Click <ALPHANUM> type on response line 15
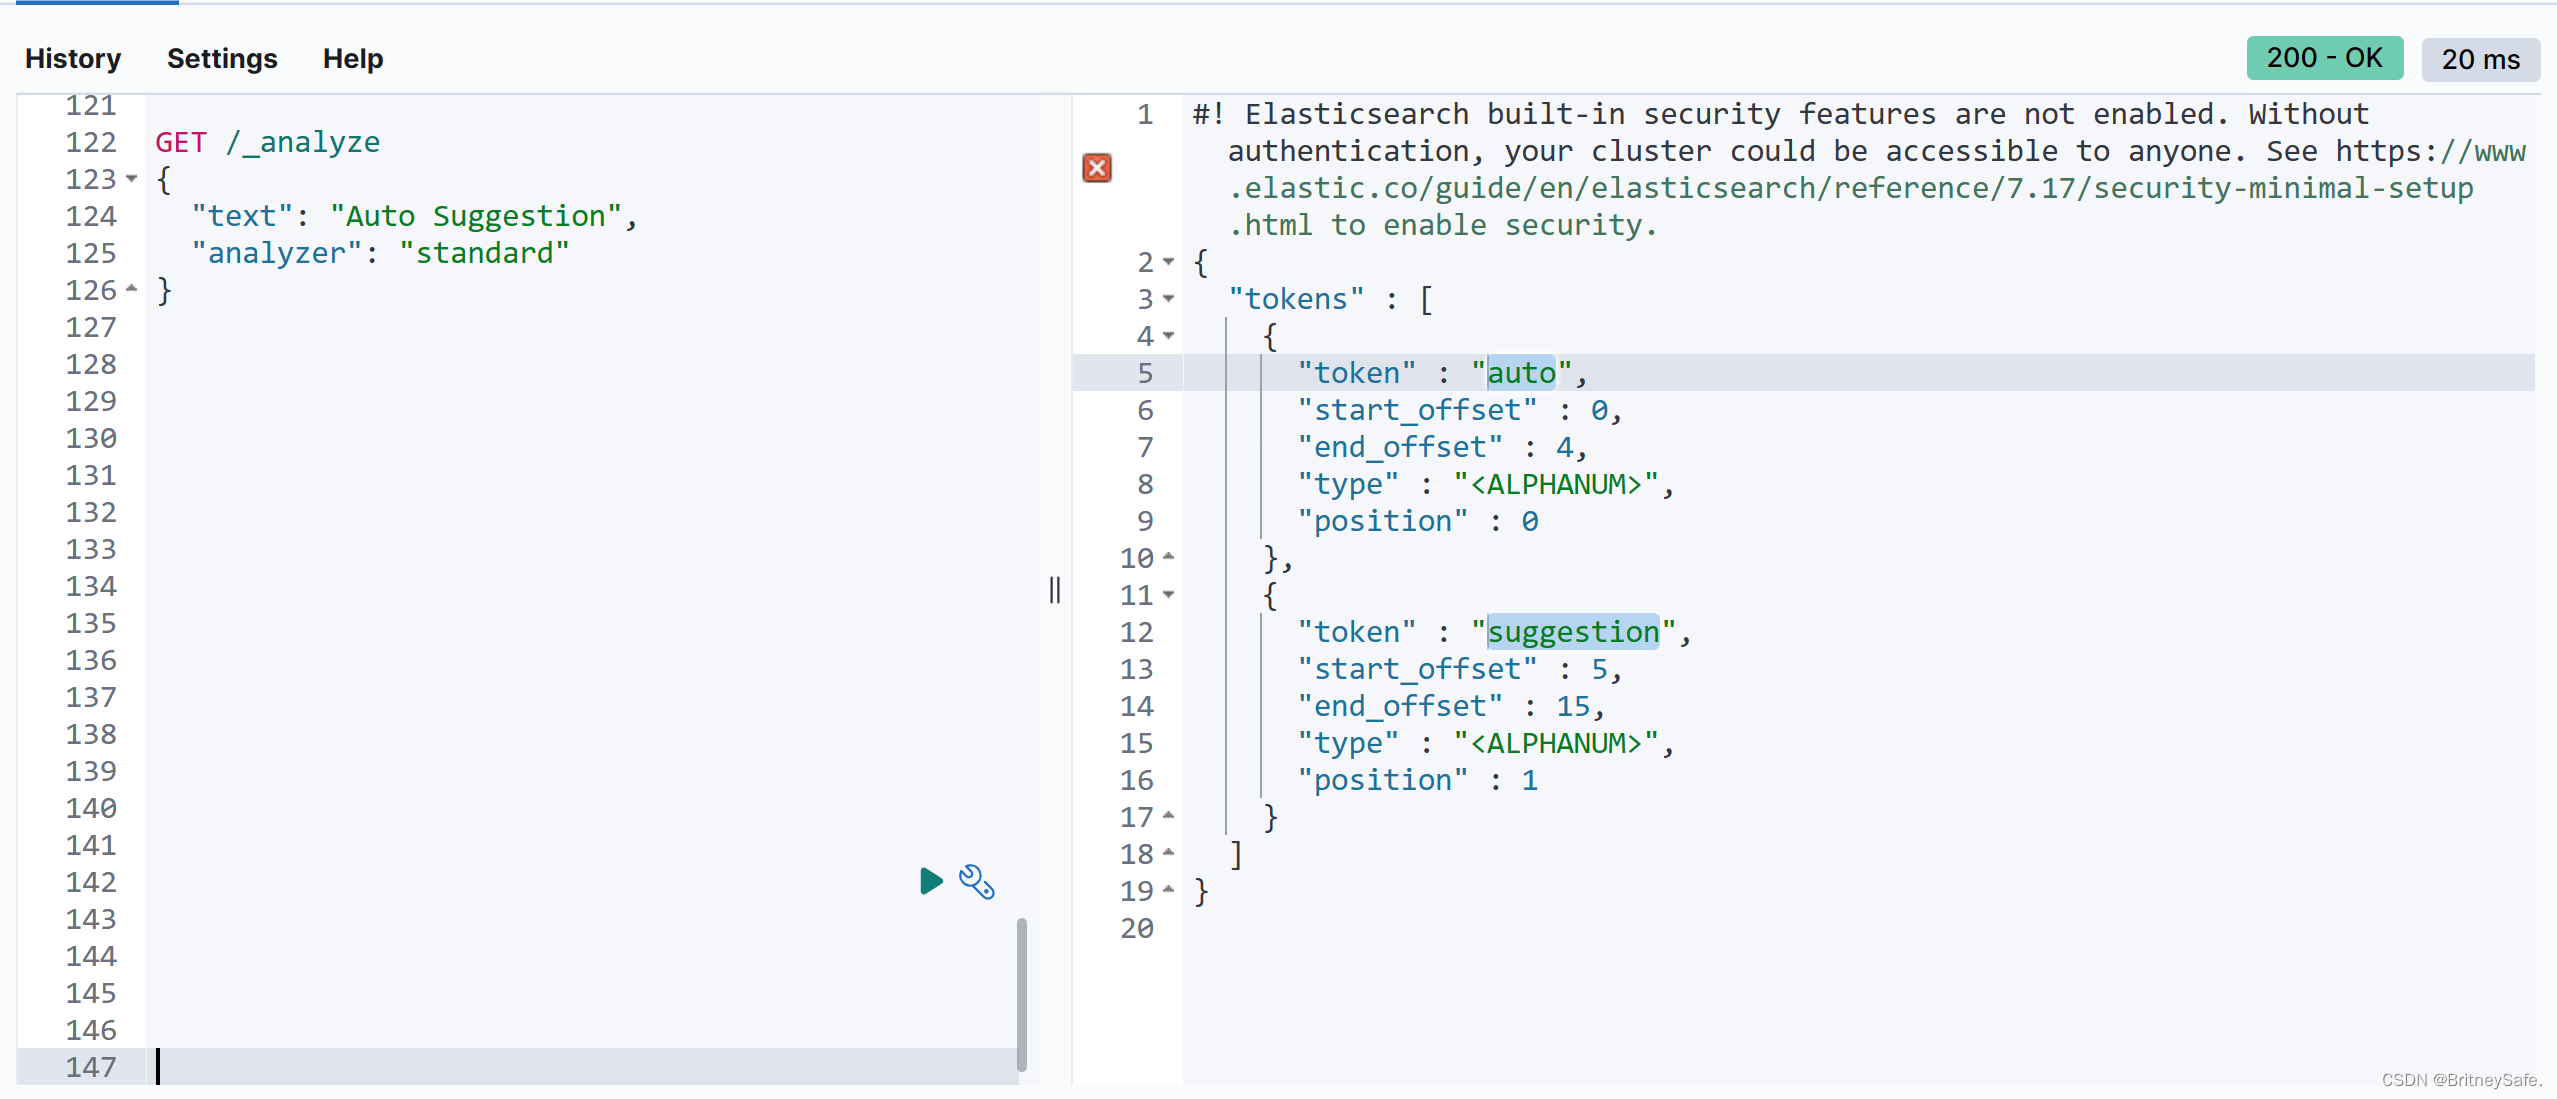Viewport: 2557px width, 1099px height. coord(1556,743)
